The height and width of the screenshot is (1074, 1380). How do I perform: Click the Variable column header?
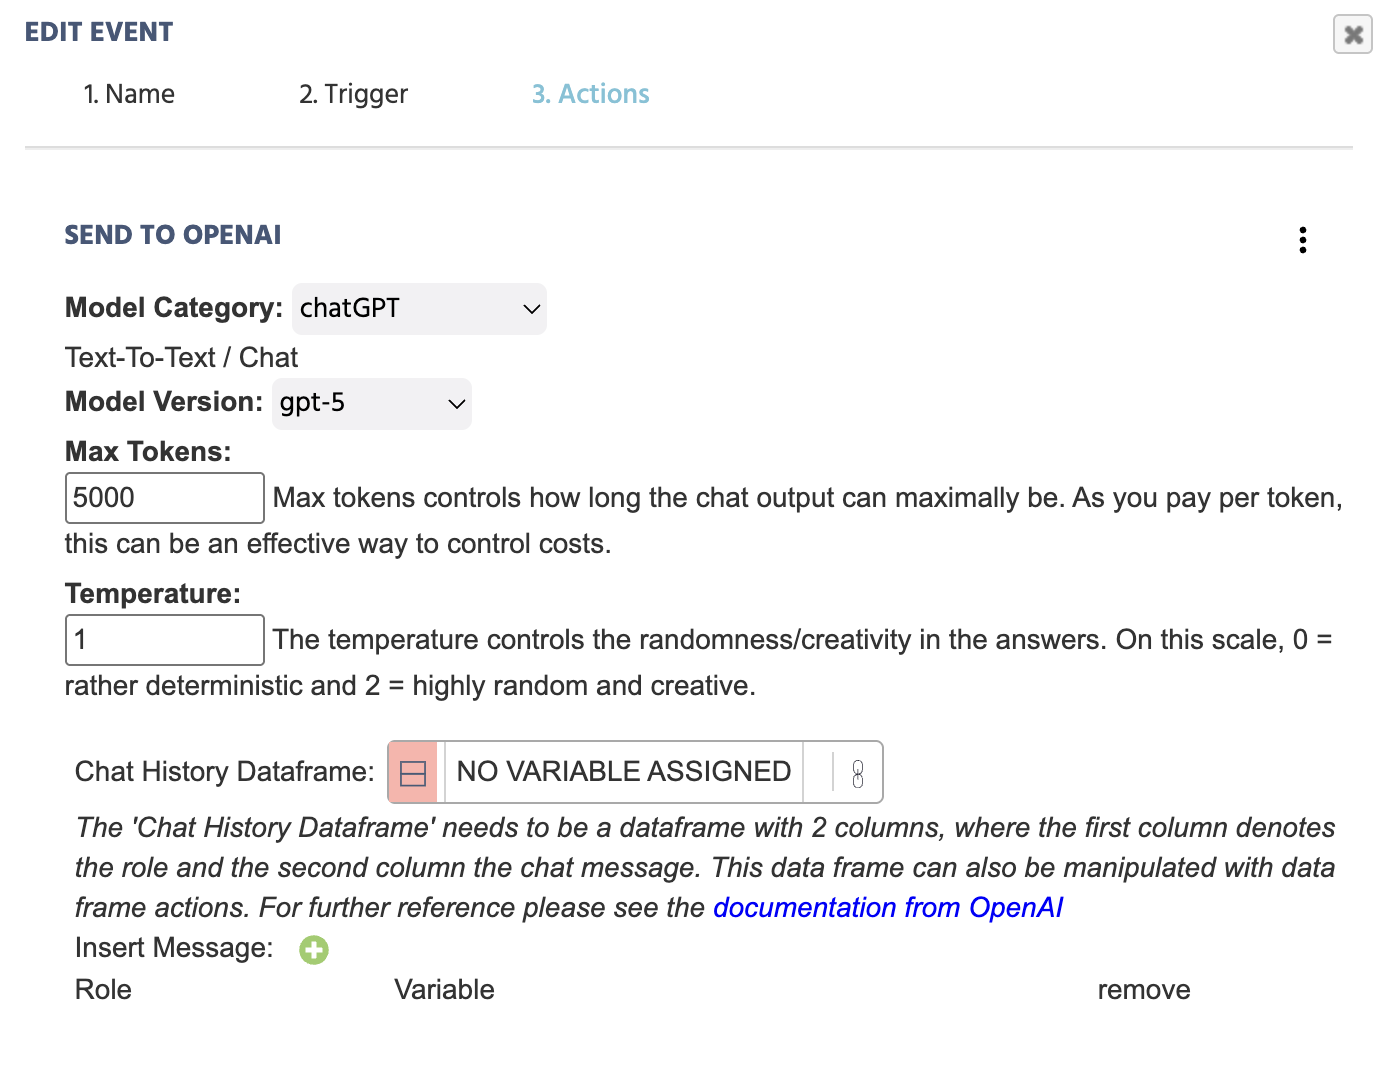click(444, 989)
